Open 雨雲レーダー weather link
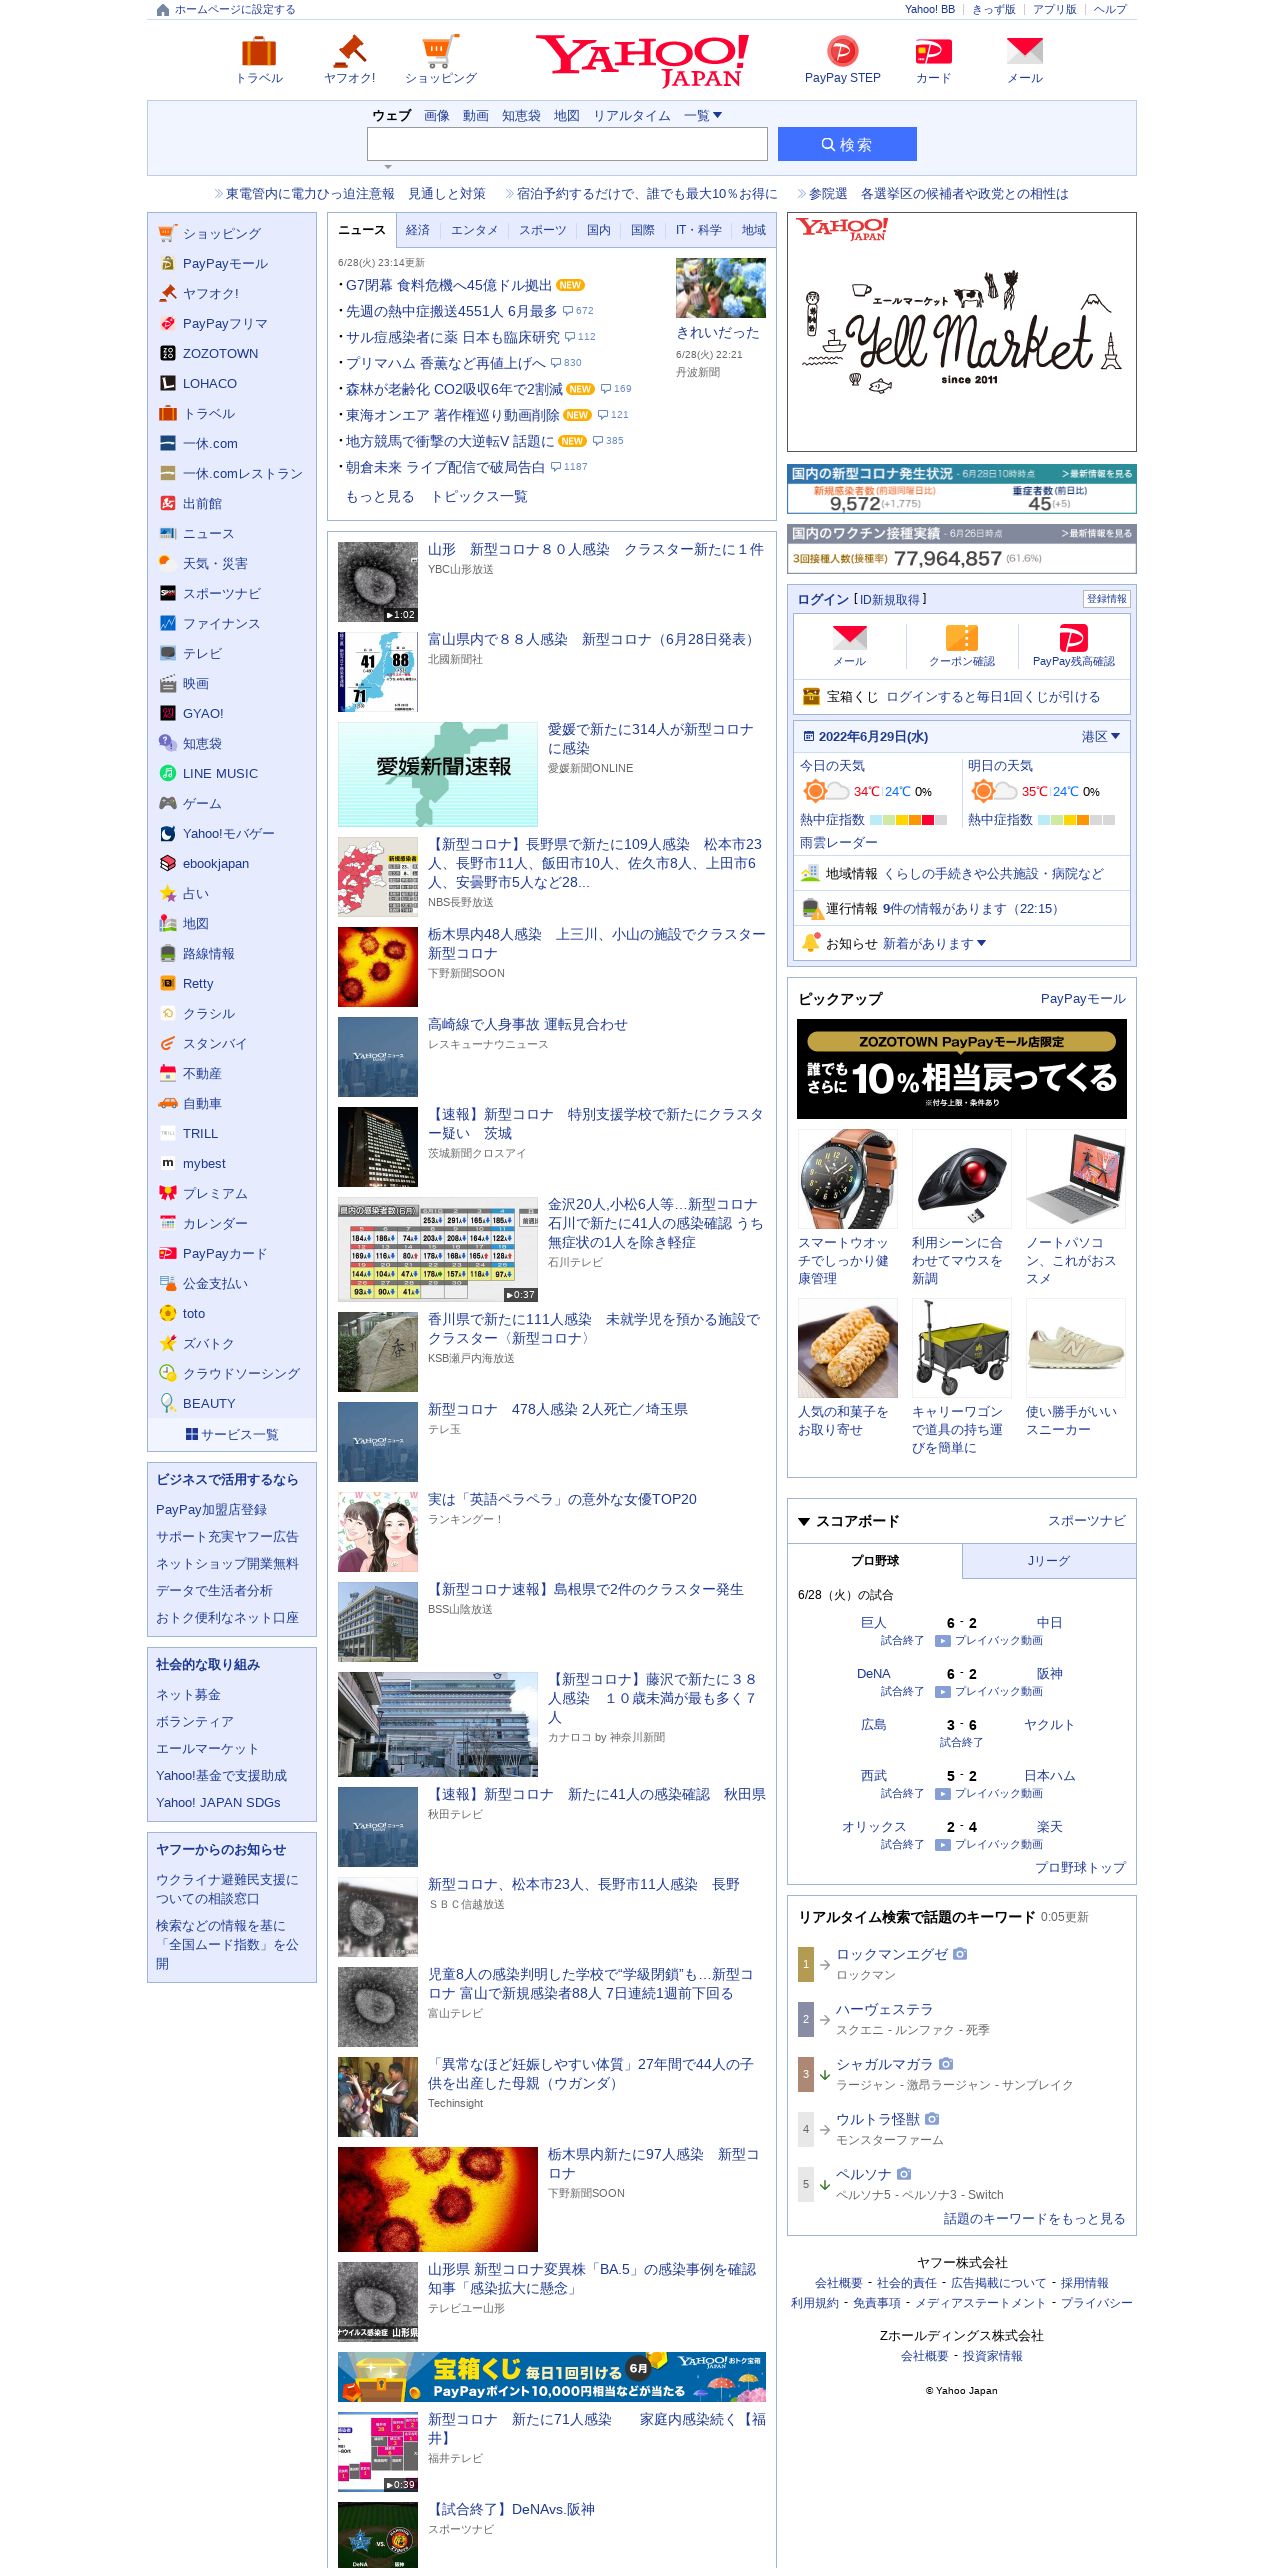This screenshot has width=1284, height=2568. (838, 843)
